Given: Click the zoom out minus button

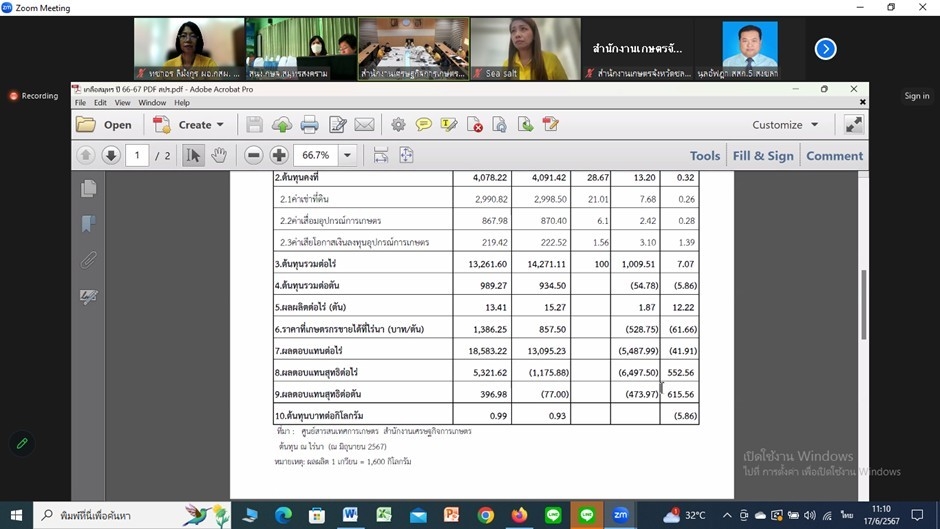Looking at the screenshot, I should 253,155.
